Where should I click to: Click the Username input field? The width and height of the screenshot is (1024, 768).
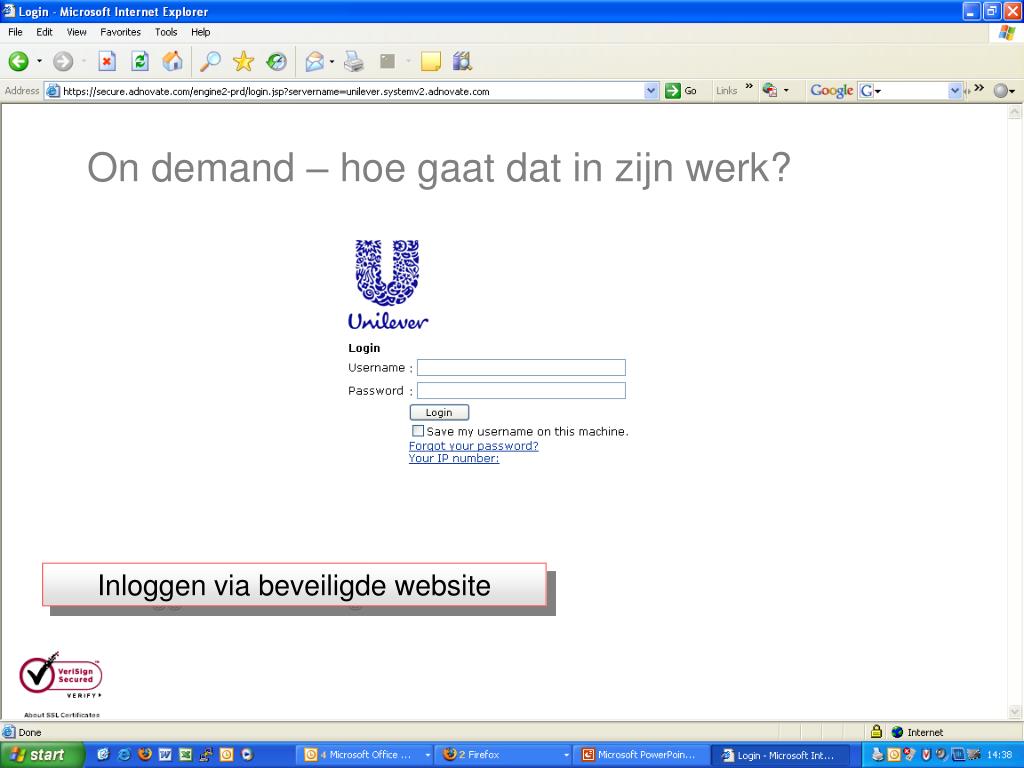(521, 368)
